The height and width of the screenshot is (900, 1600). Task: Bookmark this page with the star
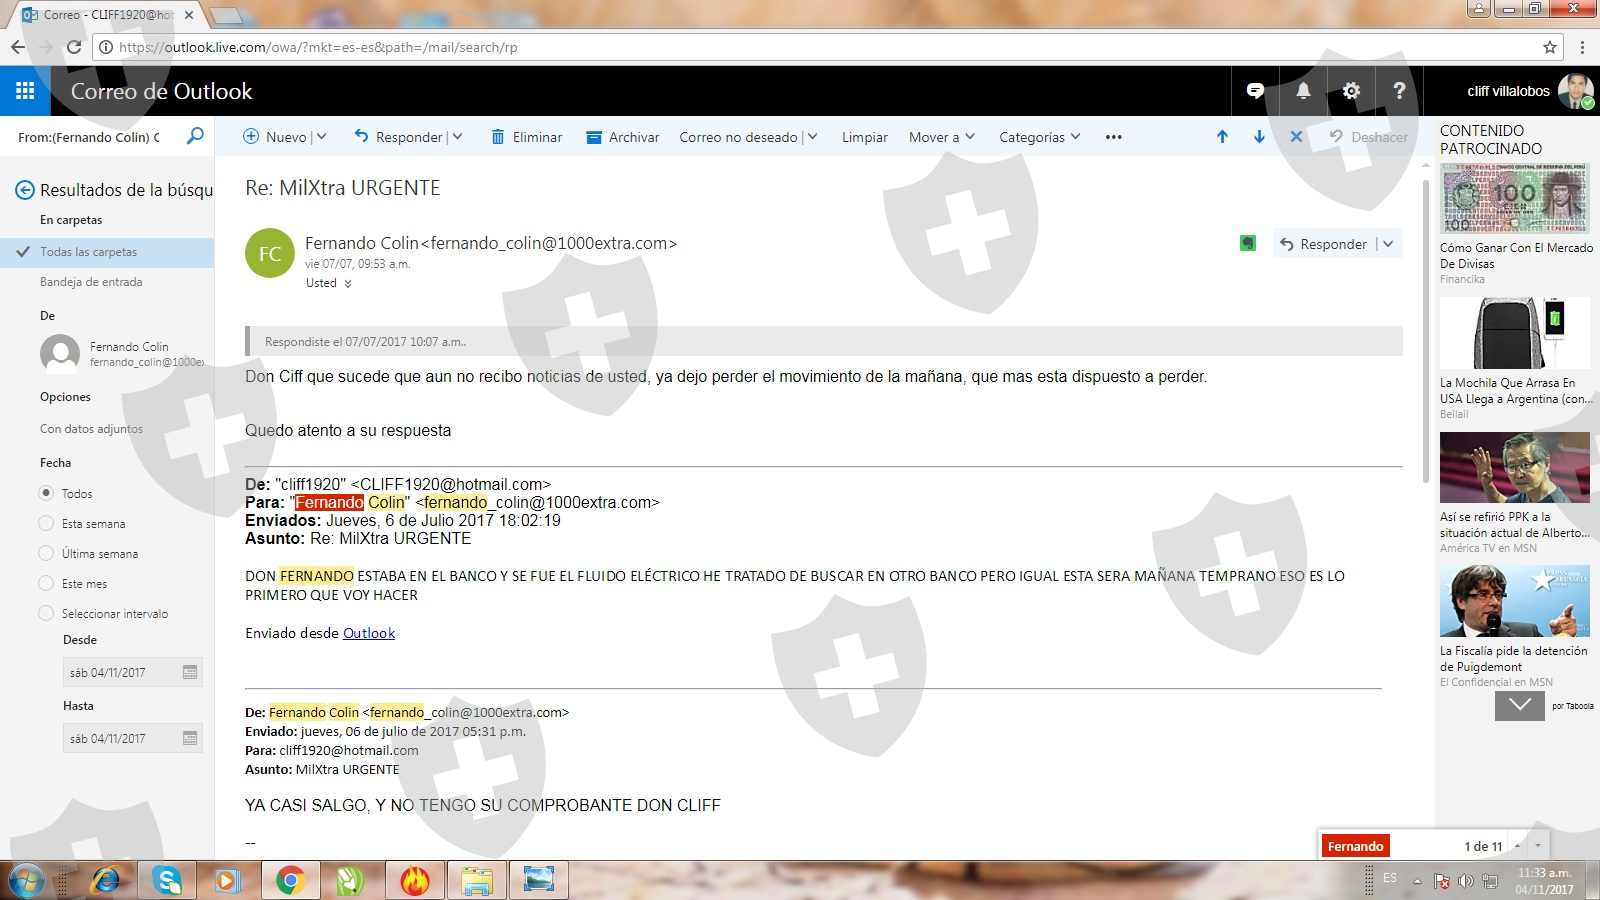coord(1550,47)
